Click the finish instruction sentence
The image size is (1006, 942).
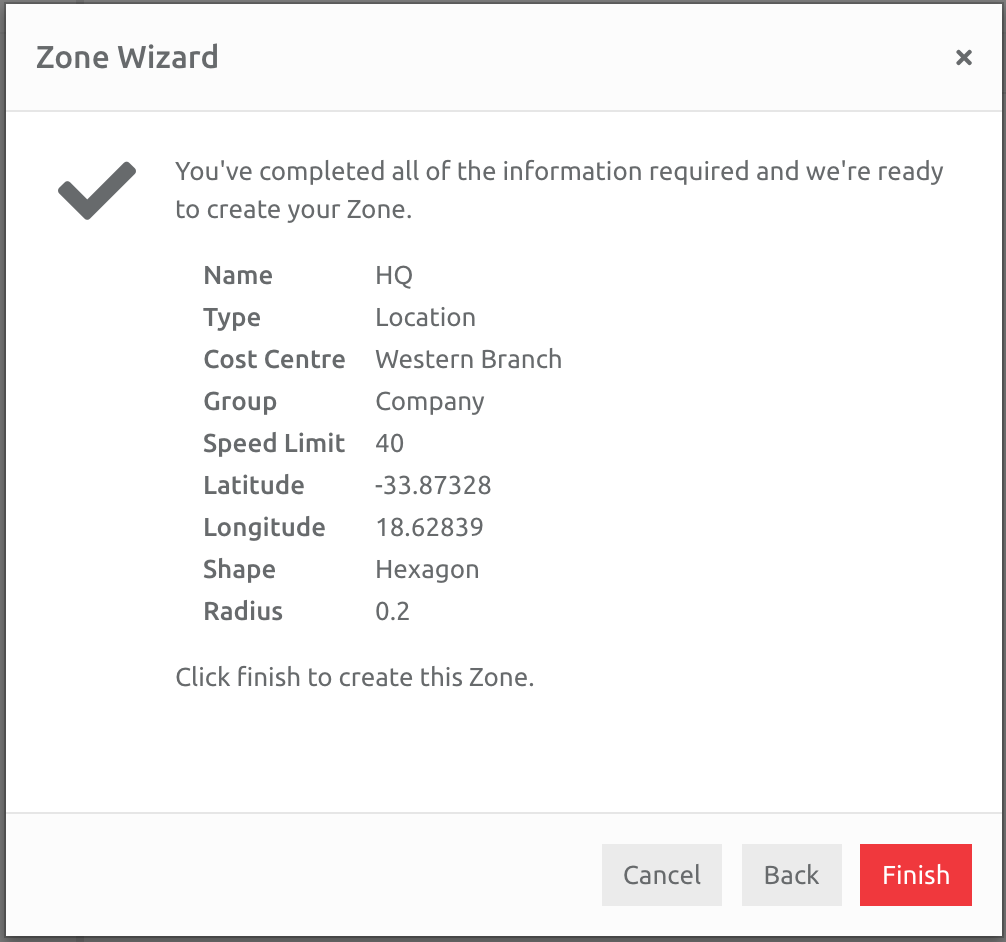click(354, 677)
